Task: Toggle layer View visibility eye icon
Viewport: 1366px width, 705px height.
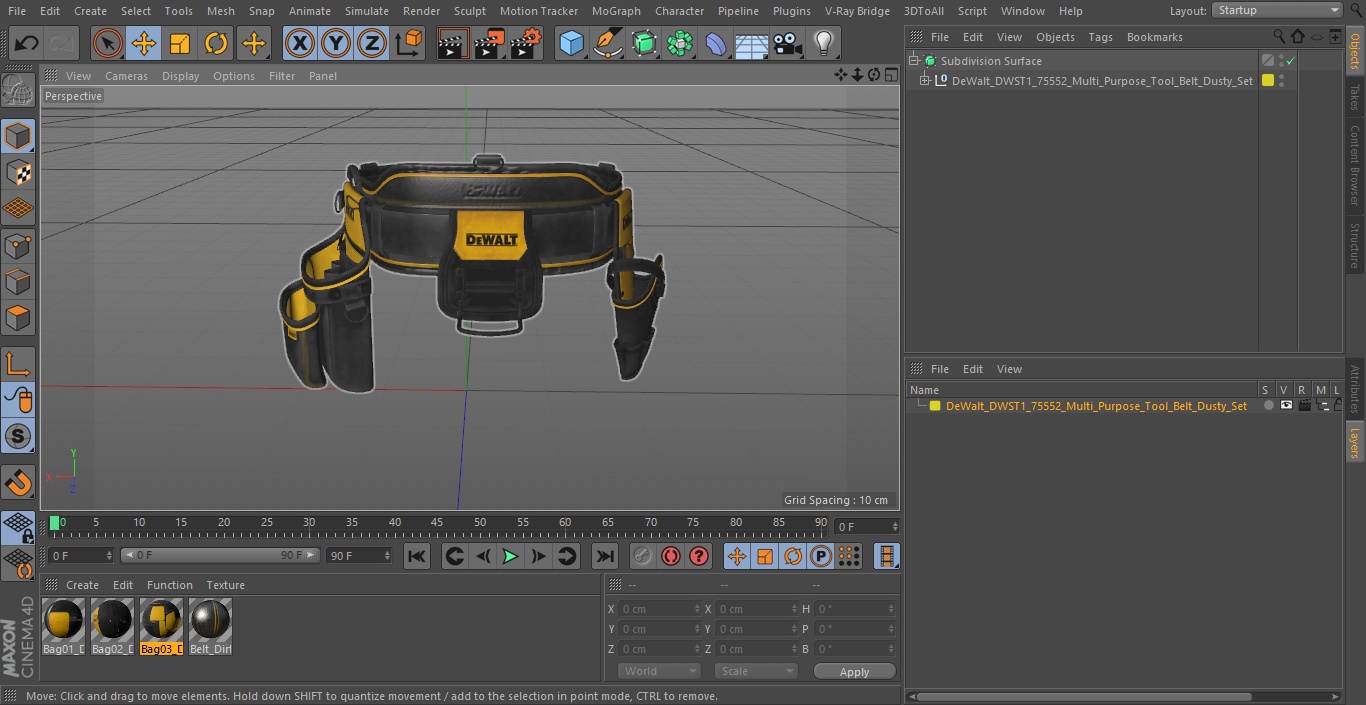Action: (x=1286, y=406)
